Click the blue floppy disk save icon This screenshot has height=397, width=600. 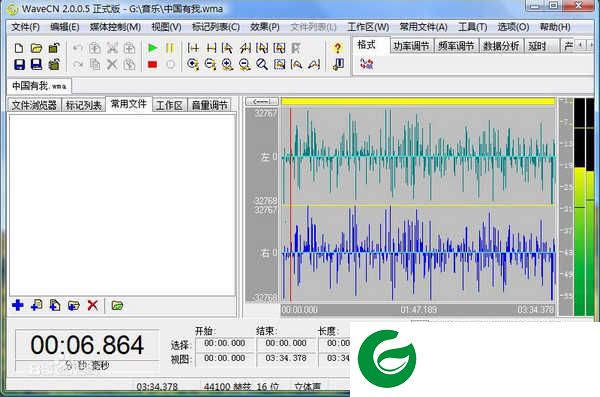19,64
